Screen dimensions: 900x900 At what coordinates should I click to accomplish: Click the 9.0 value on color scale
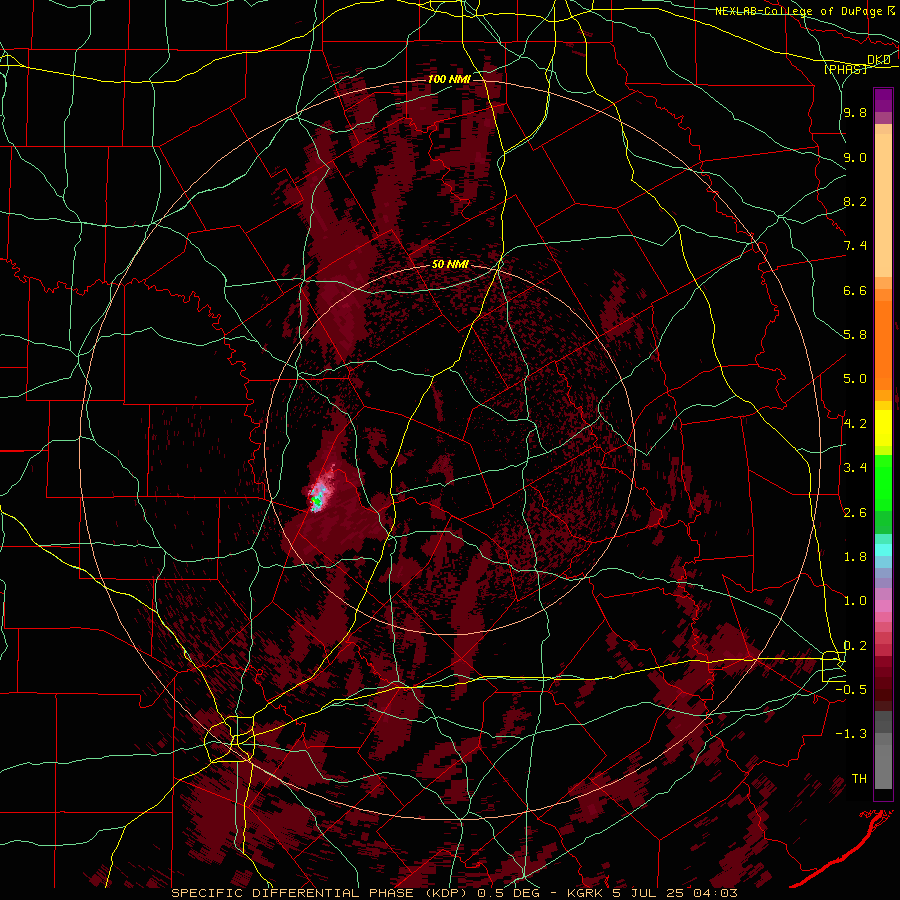click(855, 157)
